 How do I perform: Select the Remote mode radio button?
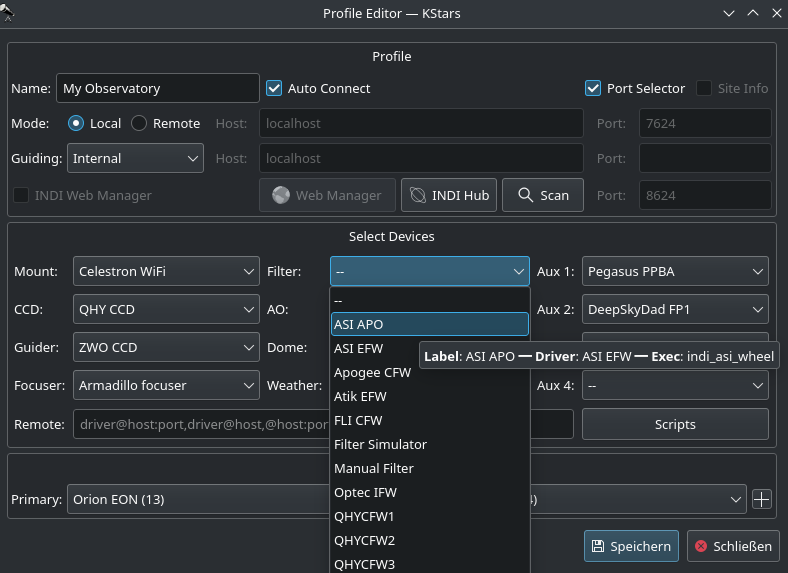click(x=139, y=123)
